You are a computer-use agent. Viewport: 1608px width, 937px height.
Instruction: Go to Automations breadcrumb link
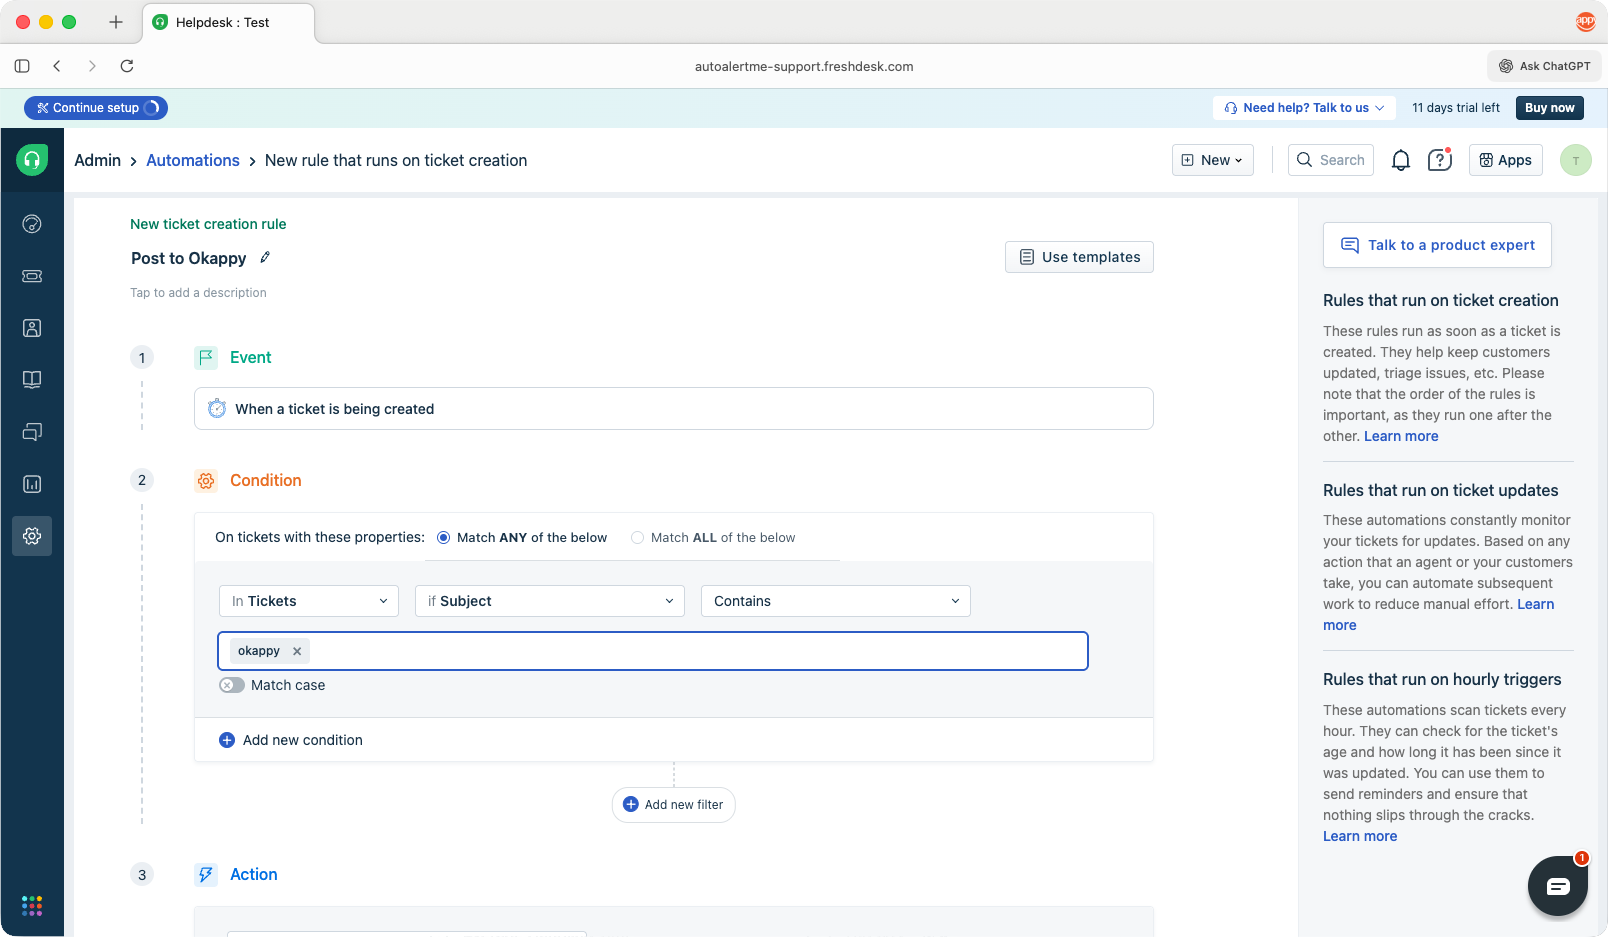[193, 160]
